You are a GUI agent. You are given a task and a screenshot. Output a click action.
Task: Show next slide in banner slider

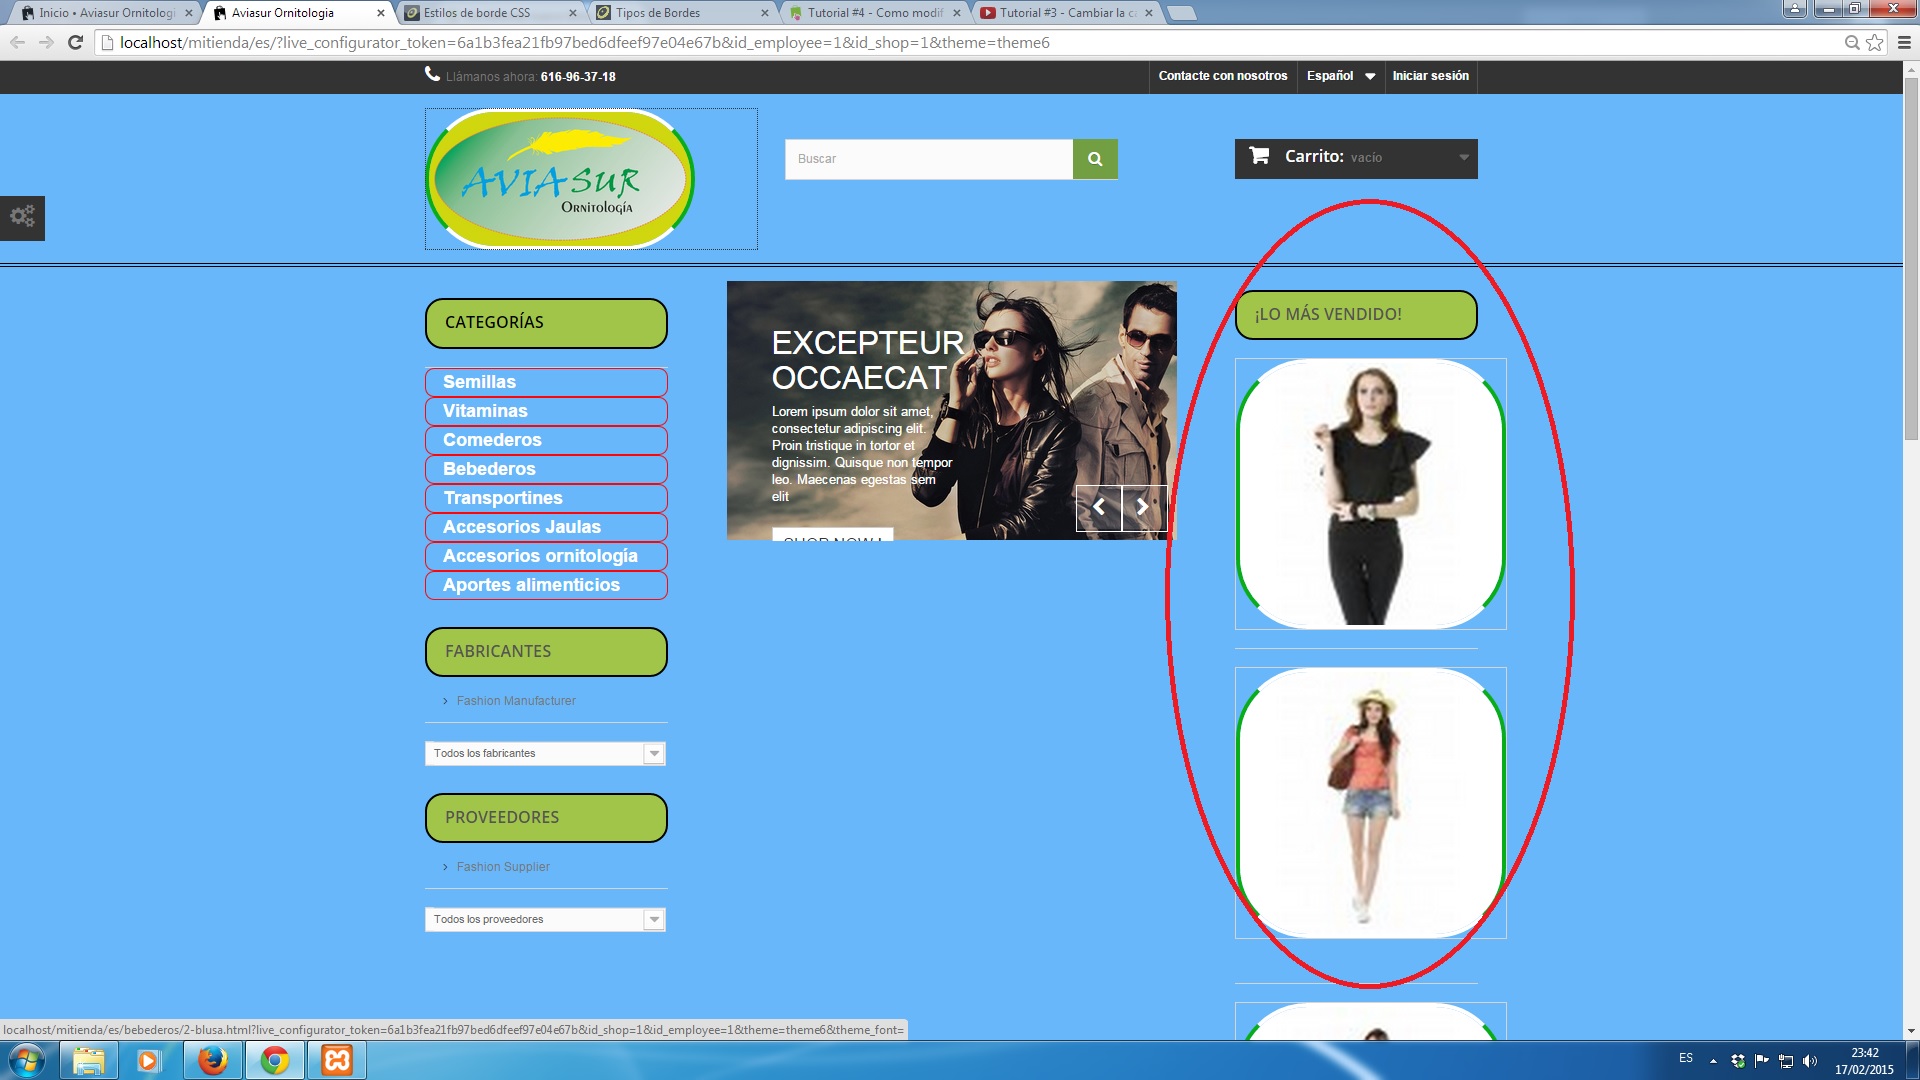[x=1143, y=507]
